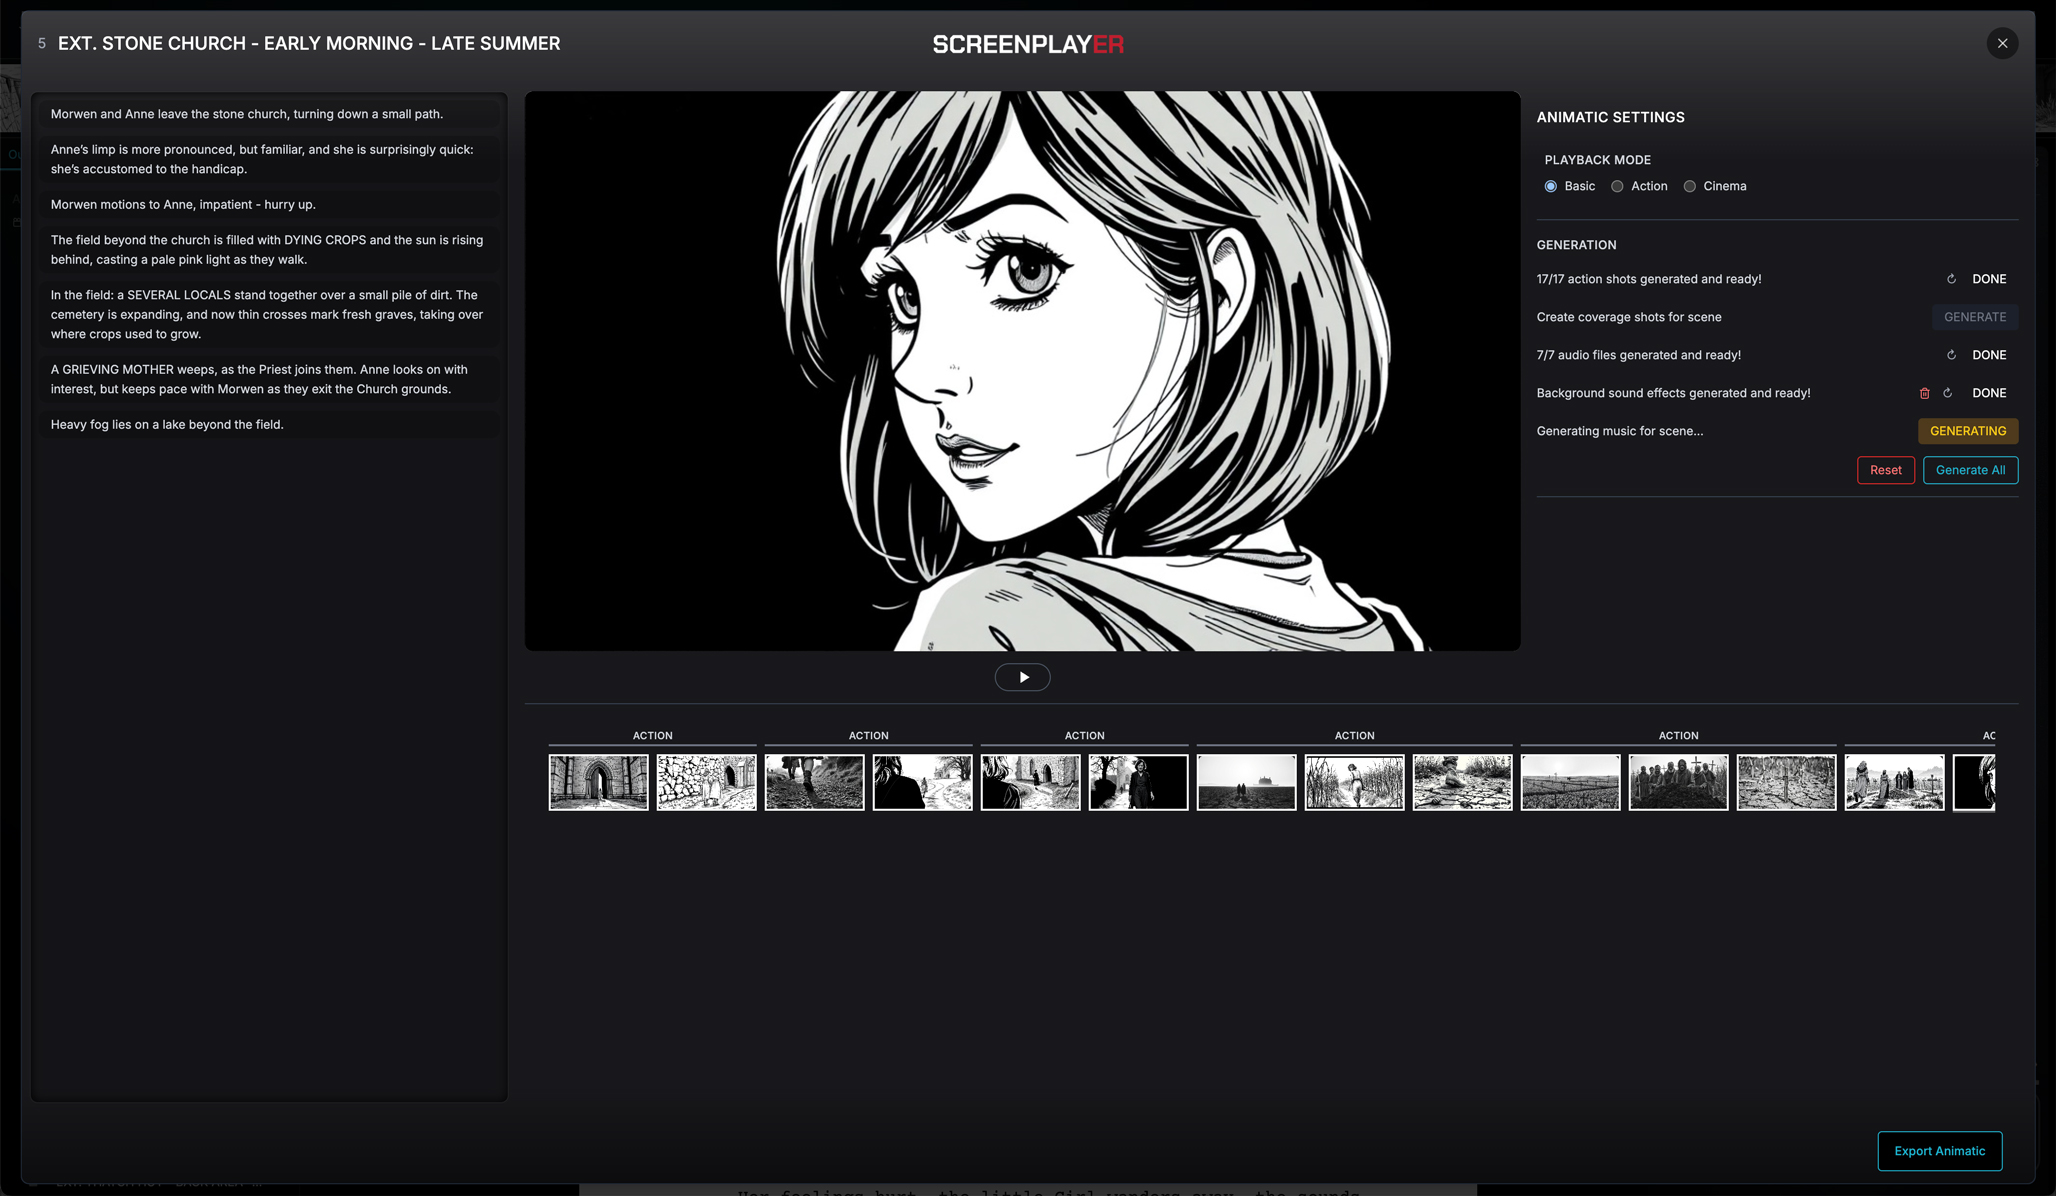This screenshot has height=1196, width=2056.
Task: Click the large girl portrait preview image
Action: click(x=1022, y=371)
